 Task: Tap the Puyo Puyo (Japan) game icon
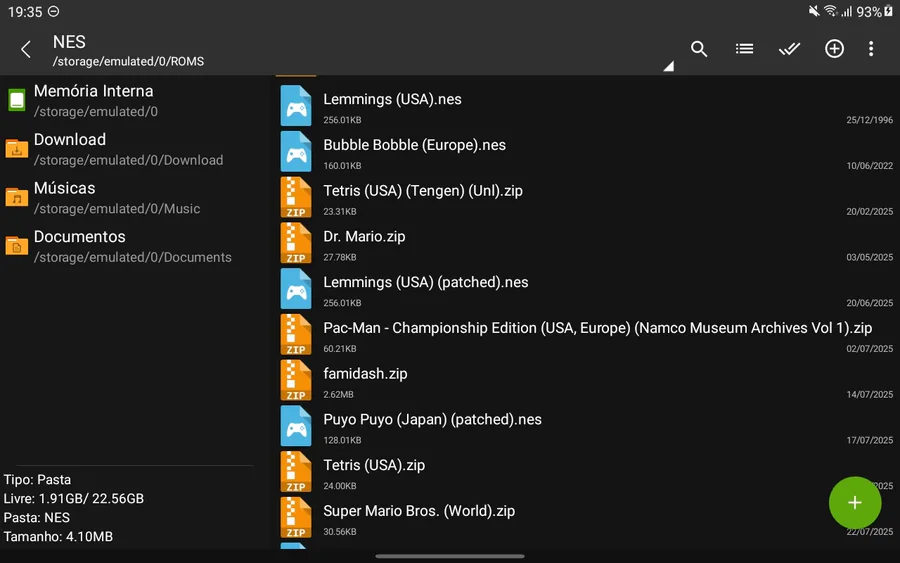pyautogui.click(x=296, y=426)
